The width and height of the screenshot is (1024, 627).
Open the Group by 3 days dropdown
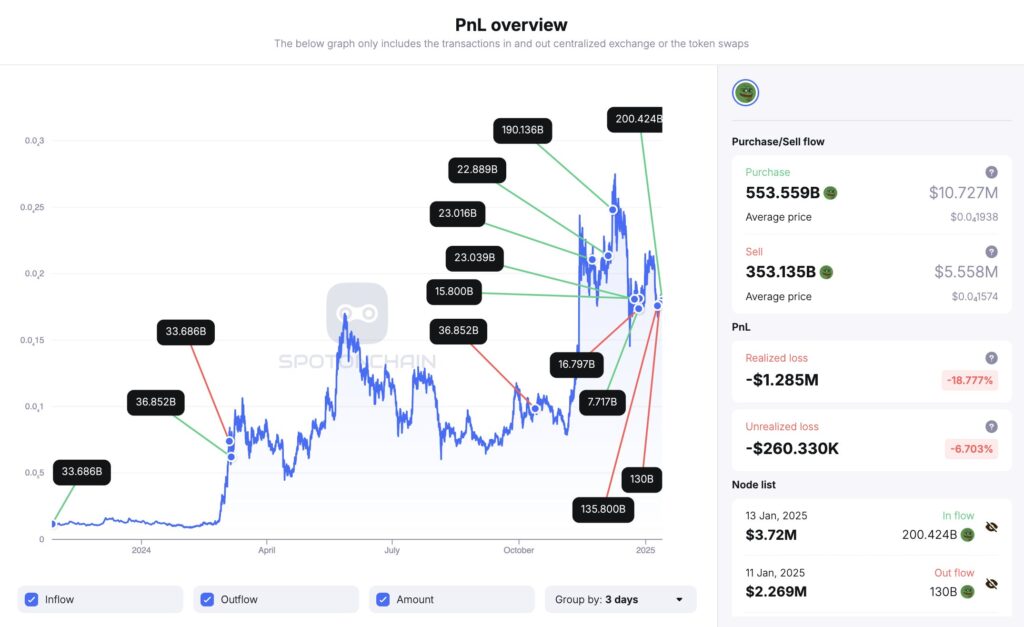(620, 599)
